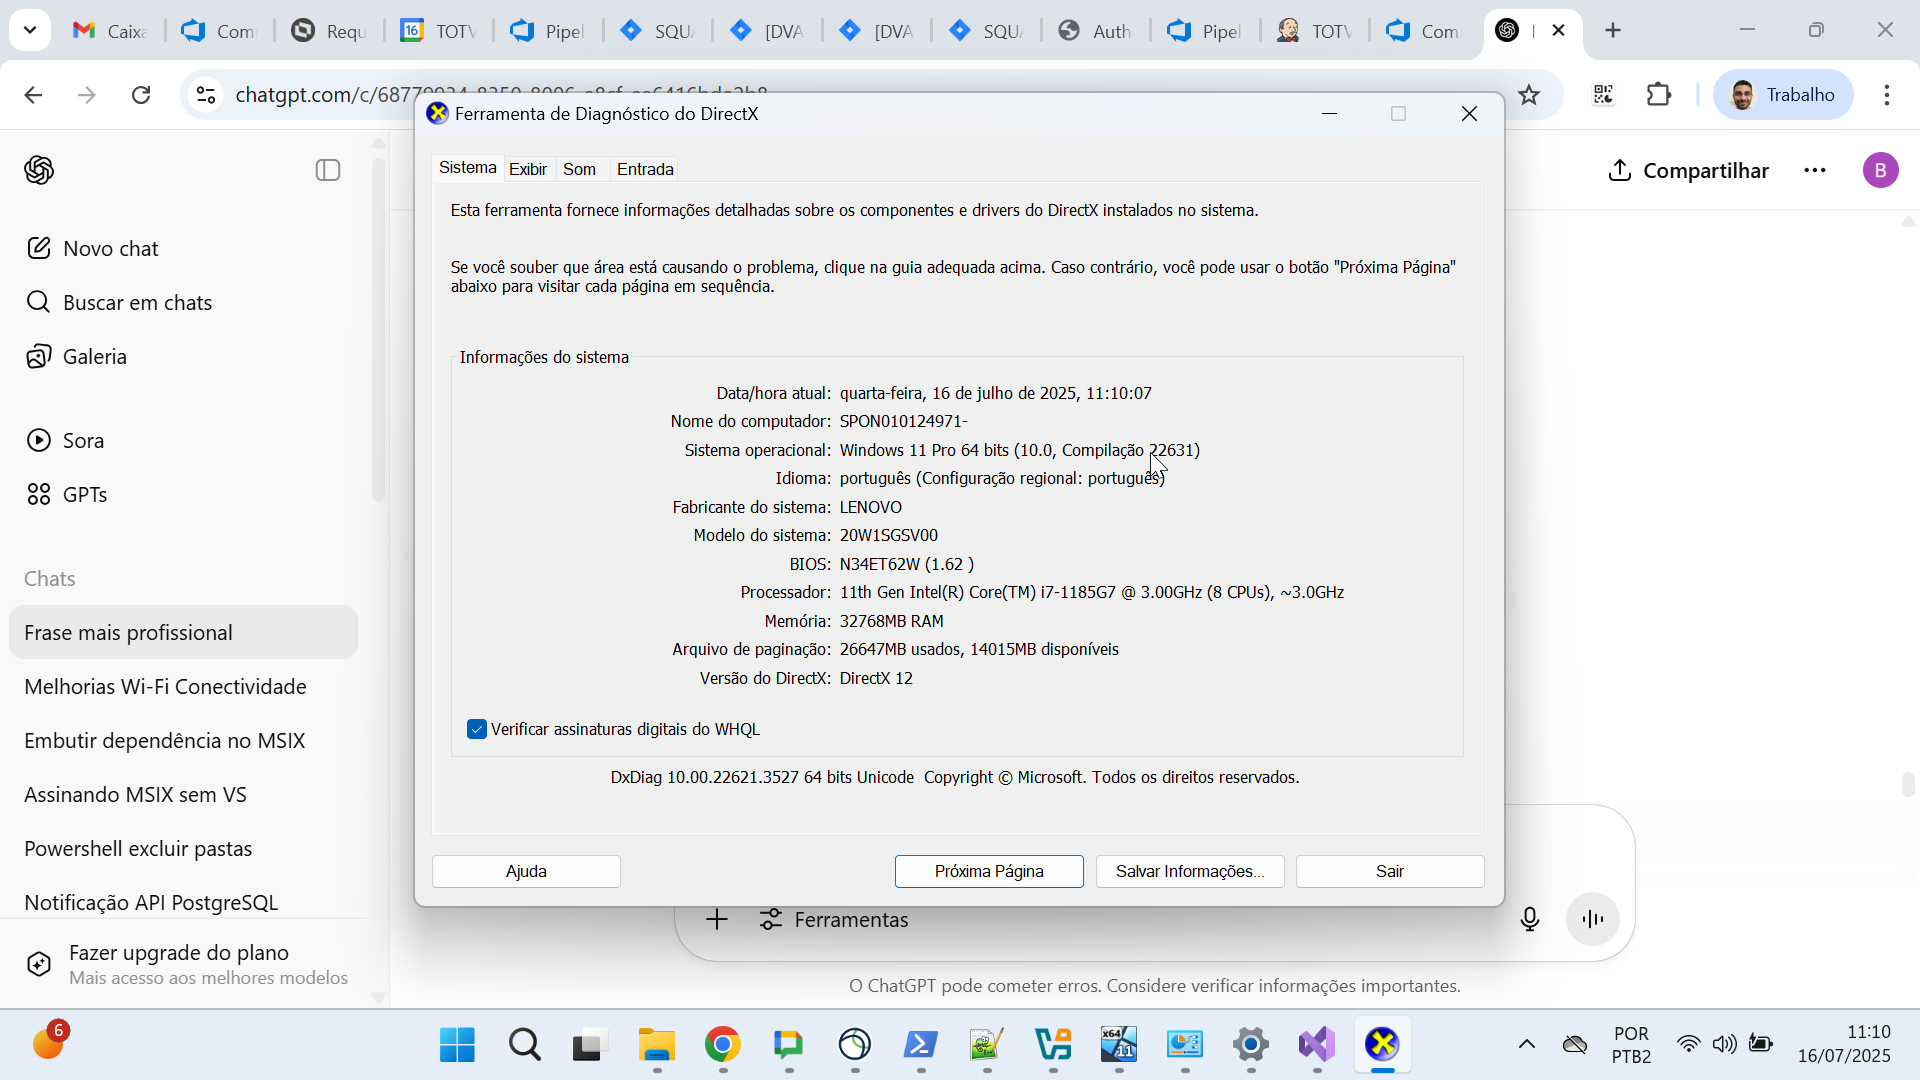Toggle the ChatGPT sidebar panel icon
This screenshot has width=1920, height=1080.
[x=328, y=170]
